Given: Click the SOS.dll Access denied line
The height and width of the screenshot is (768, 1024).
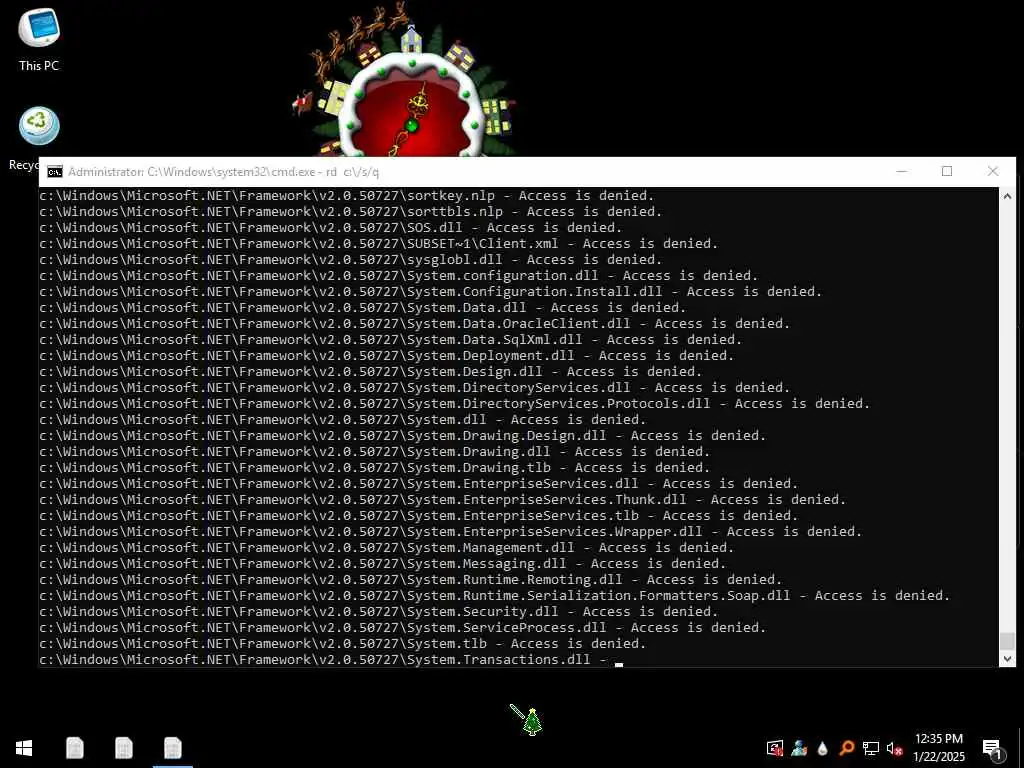Looking at the screenshot, I should tap(330, 228).
